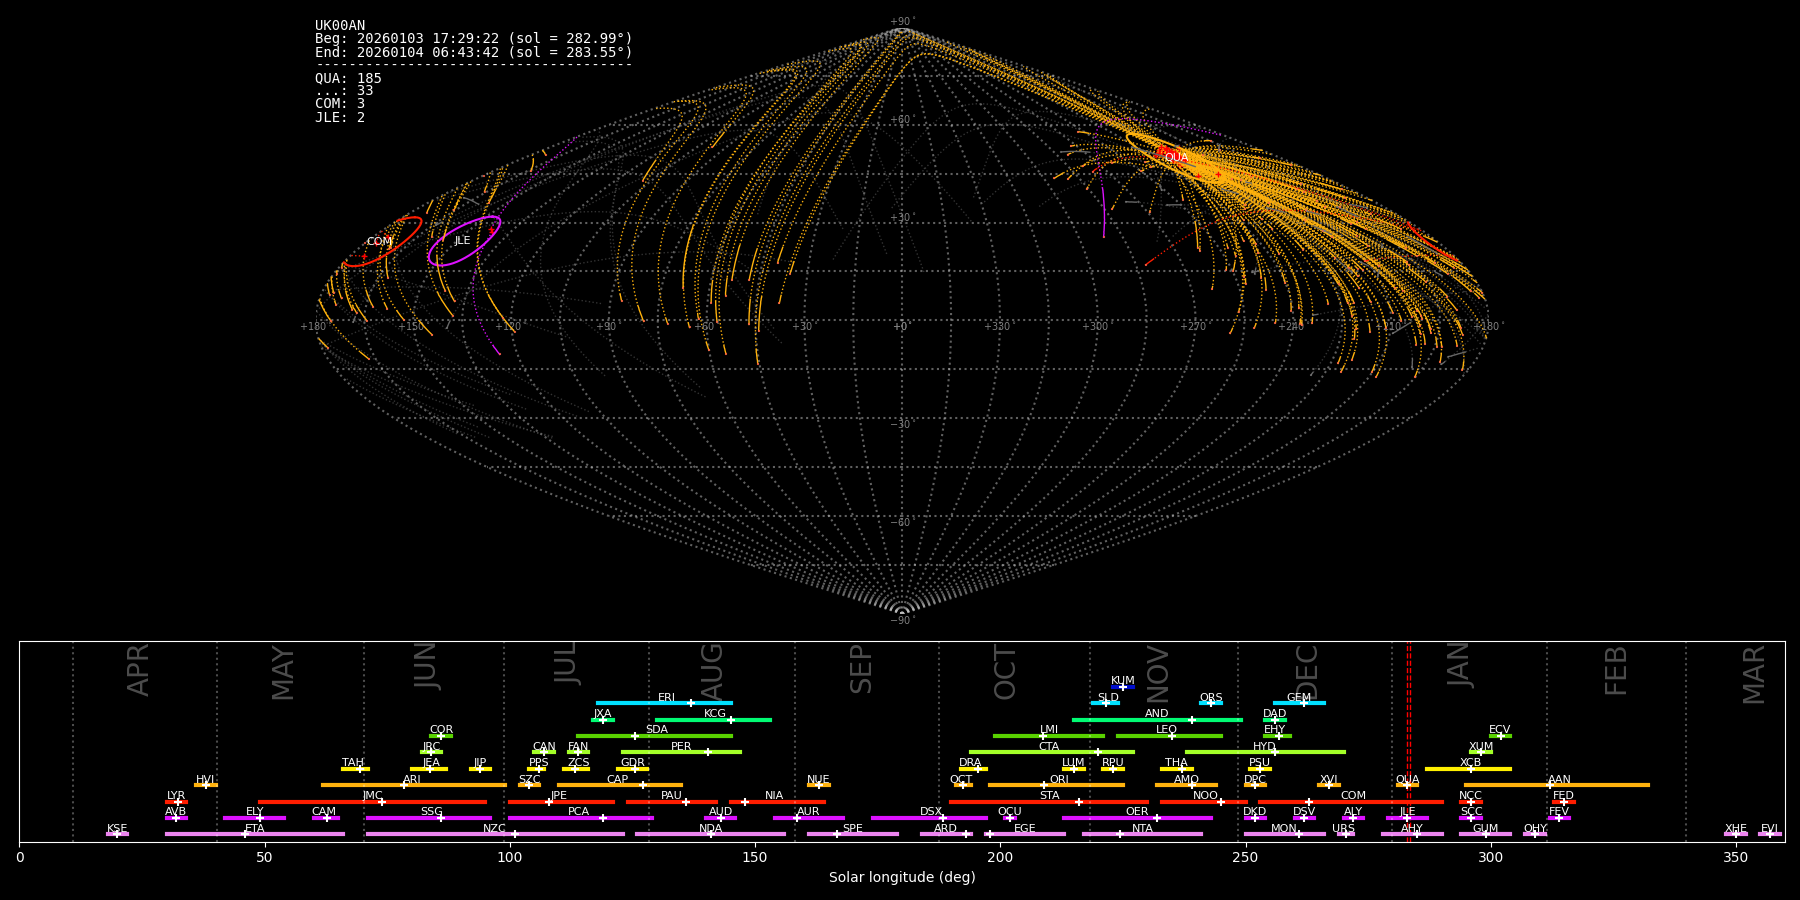The width and height of the screenshot is (1800, 900).
Task: Click the QUA radiant label on sky map
Action: (1176, 158)
